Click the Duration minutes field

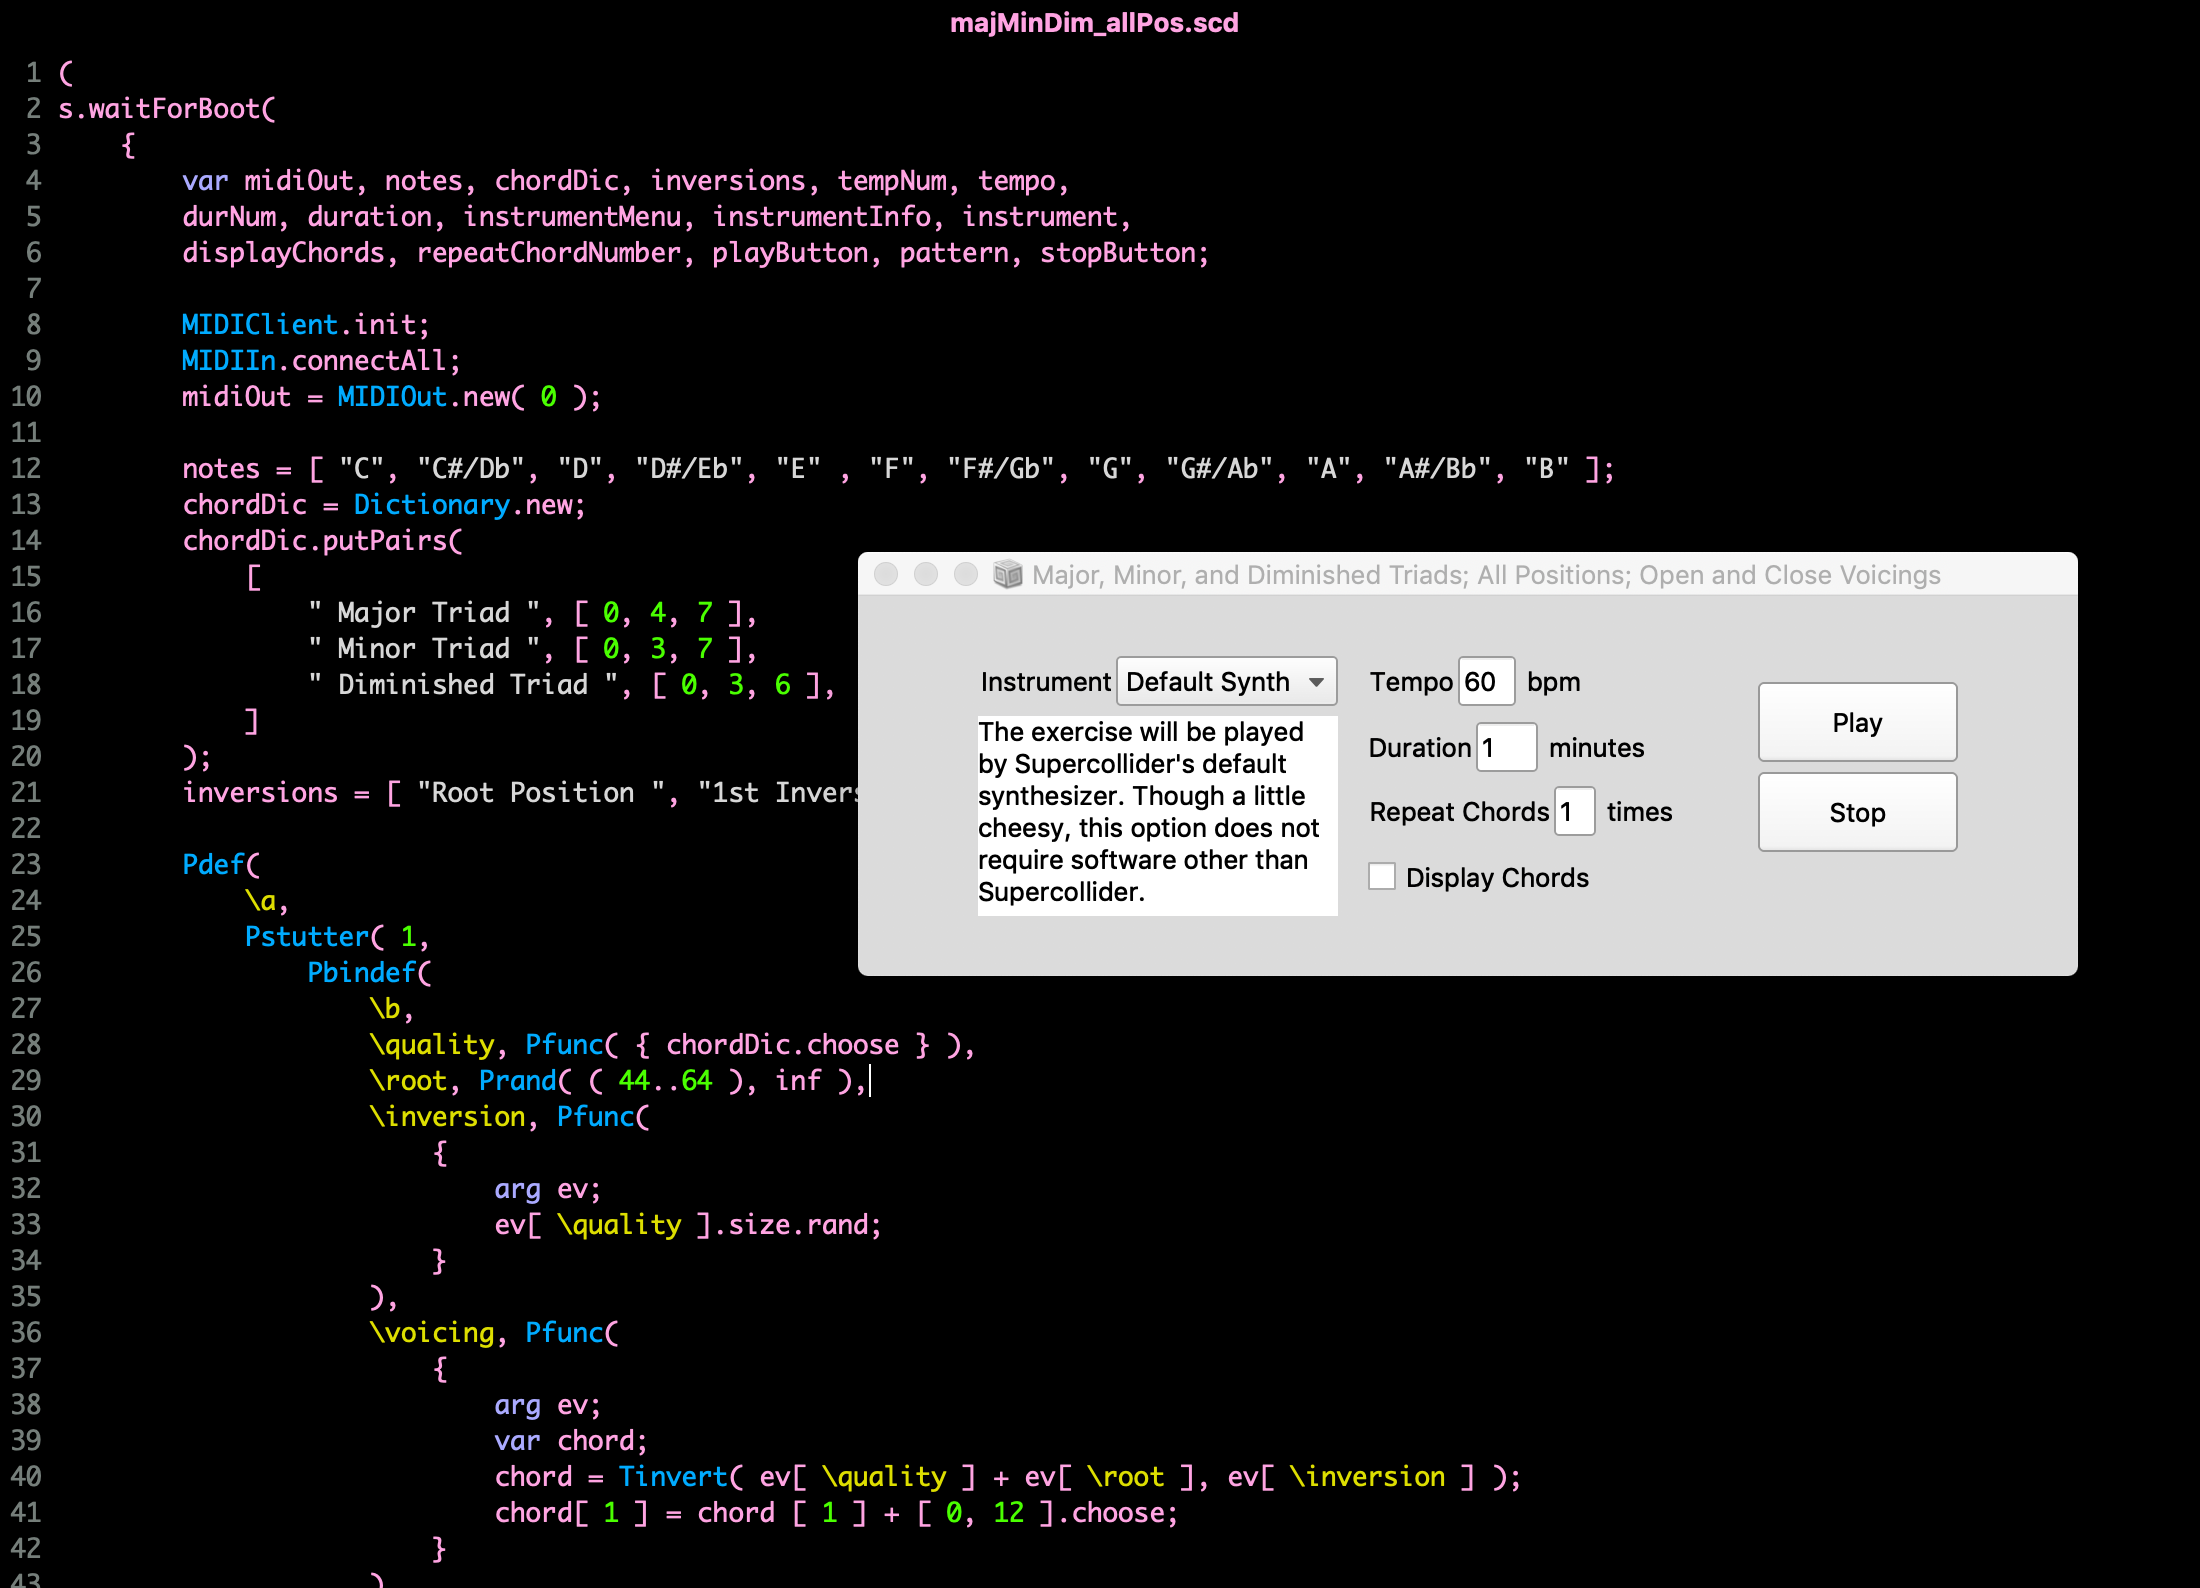click(x=1505, y=748)
